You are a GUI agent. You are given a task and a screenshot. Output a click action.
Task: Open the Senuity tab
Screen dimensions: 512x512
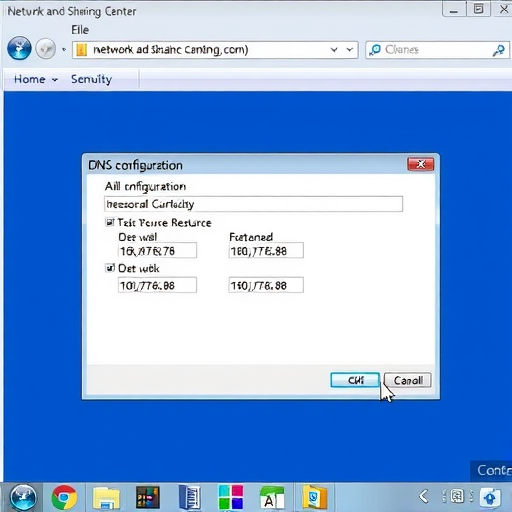91,79
